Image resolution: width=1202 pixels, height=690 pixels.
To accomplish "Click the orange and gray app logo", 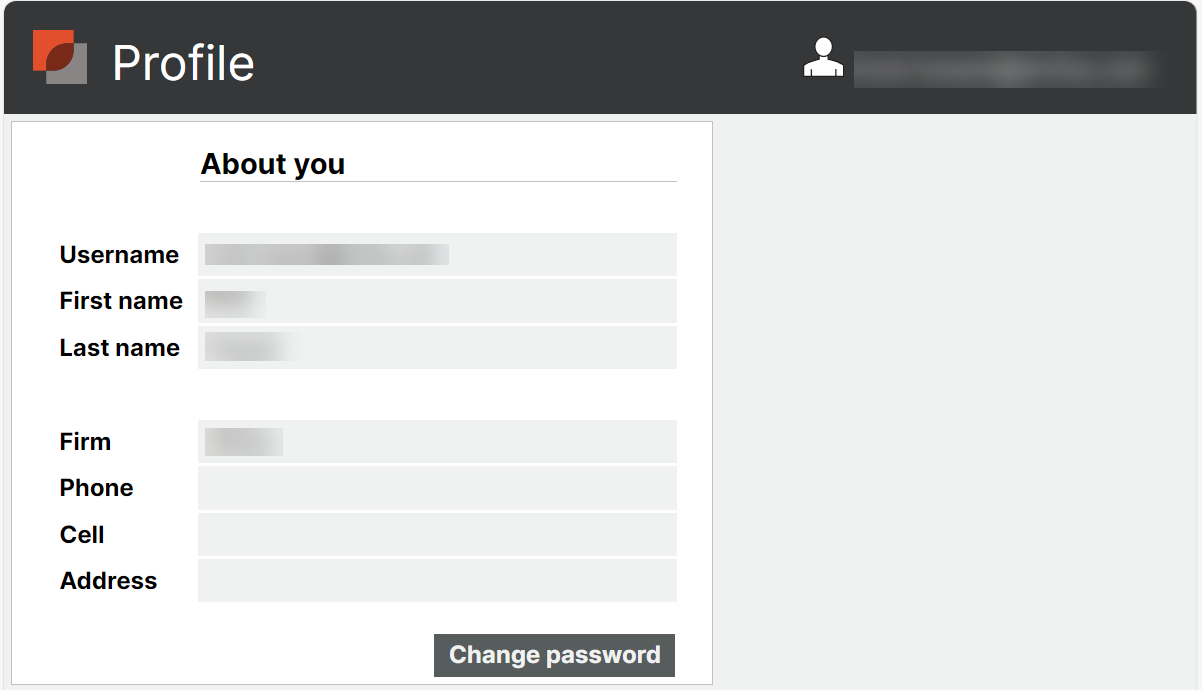I will point(60,57).
